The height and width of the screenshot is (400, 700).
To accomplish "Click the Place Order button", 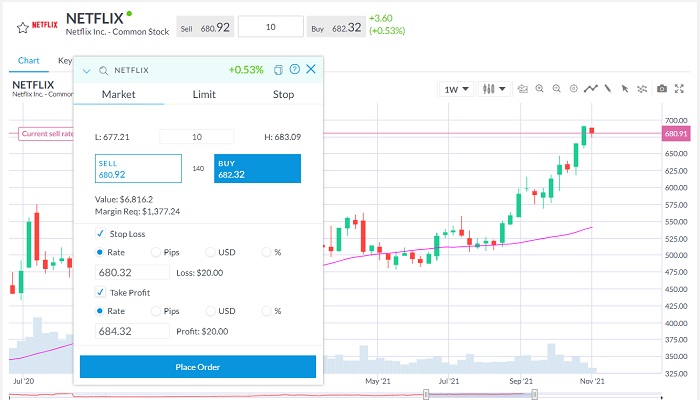I will [x=198, y=367].
